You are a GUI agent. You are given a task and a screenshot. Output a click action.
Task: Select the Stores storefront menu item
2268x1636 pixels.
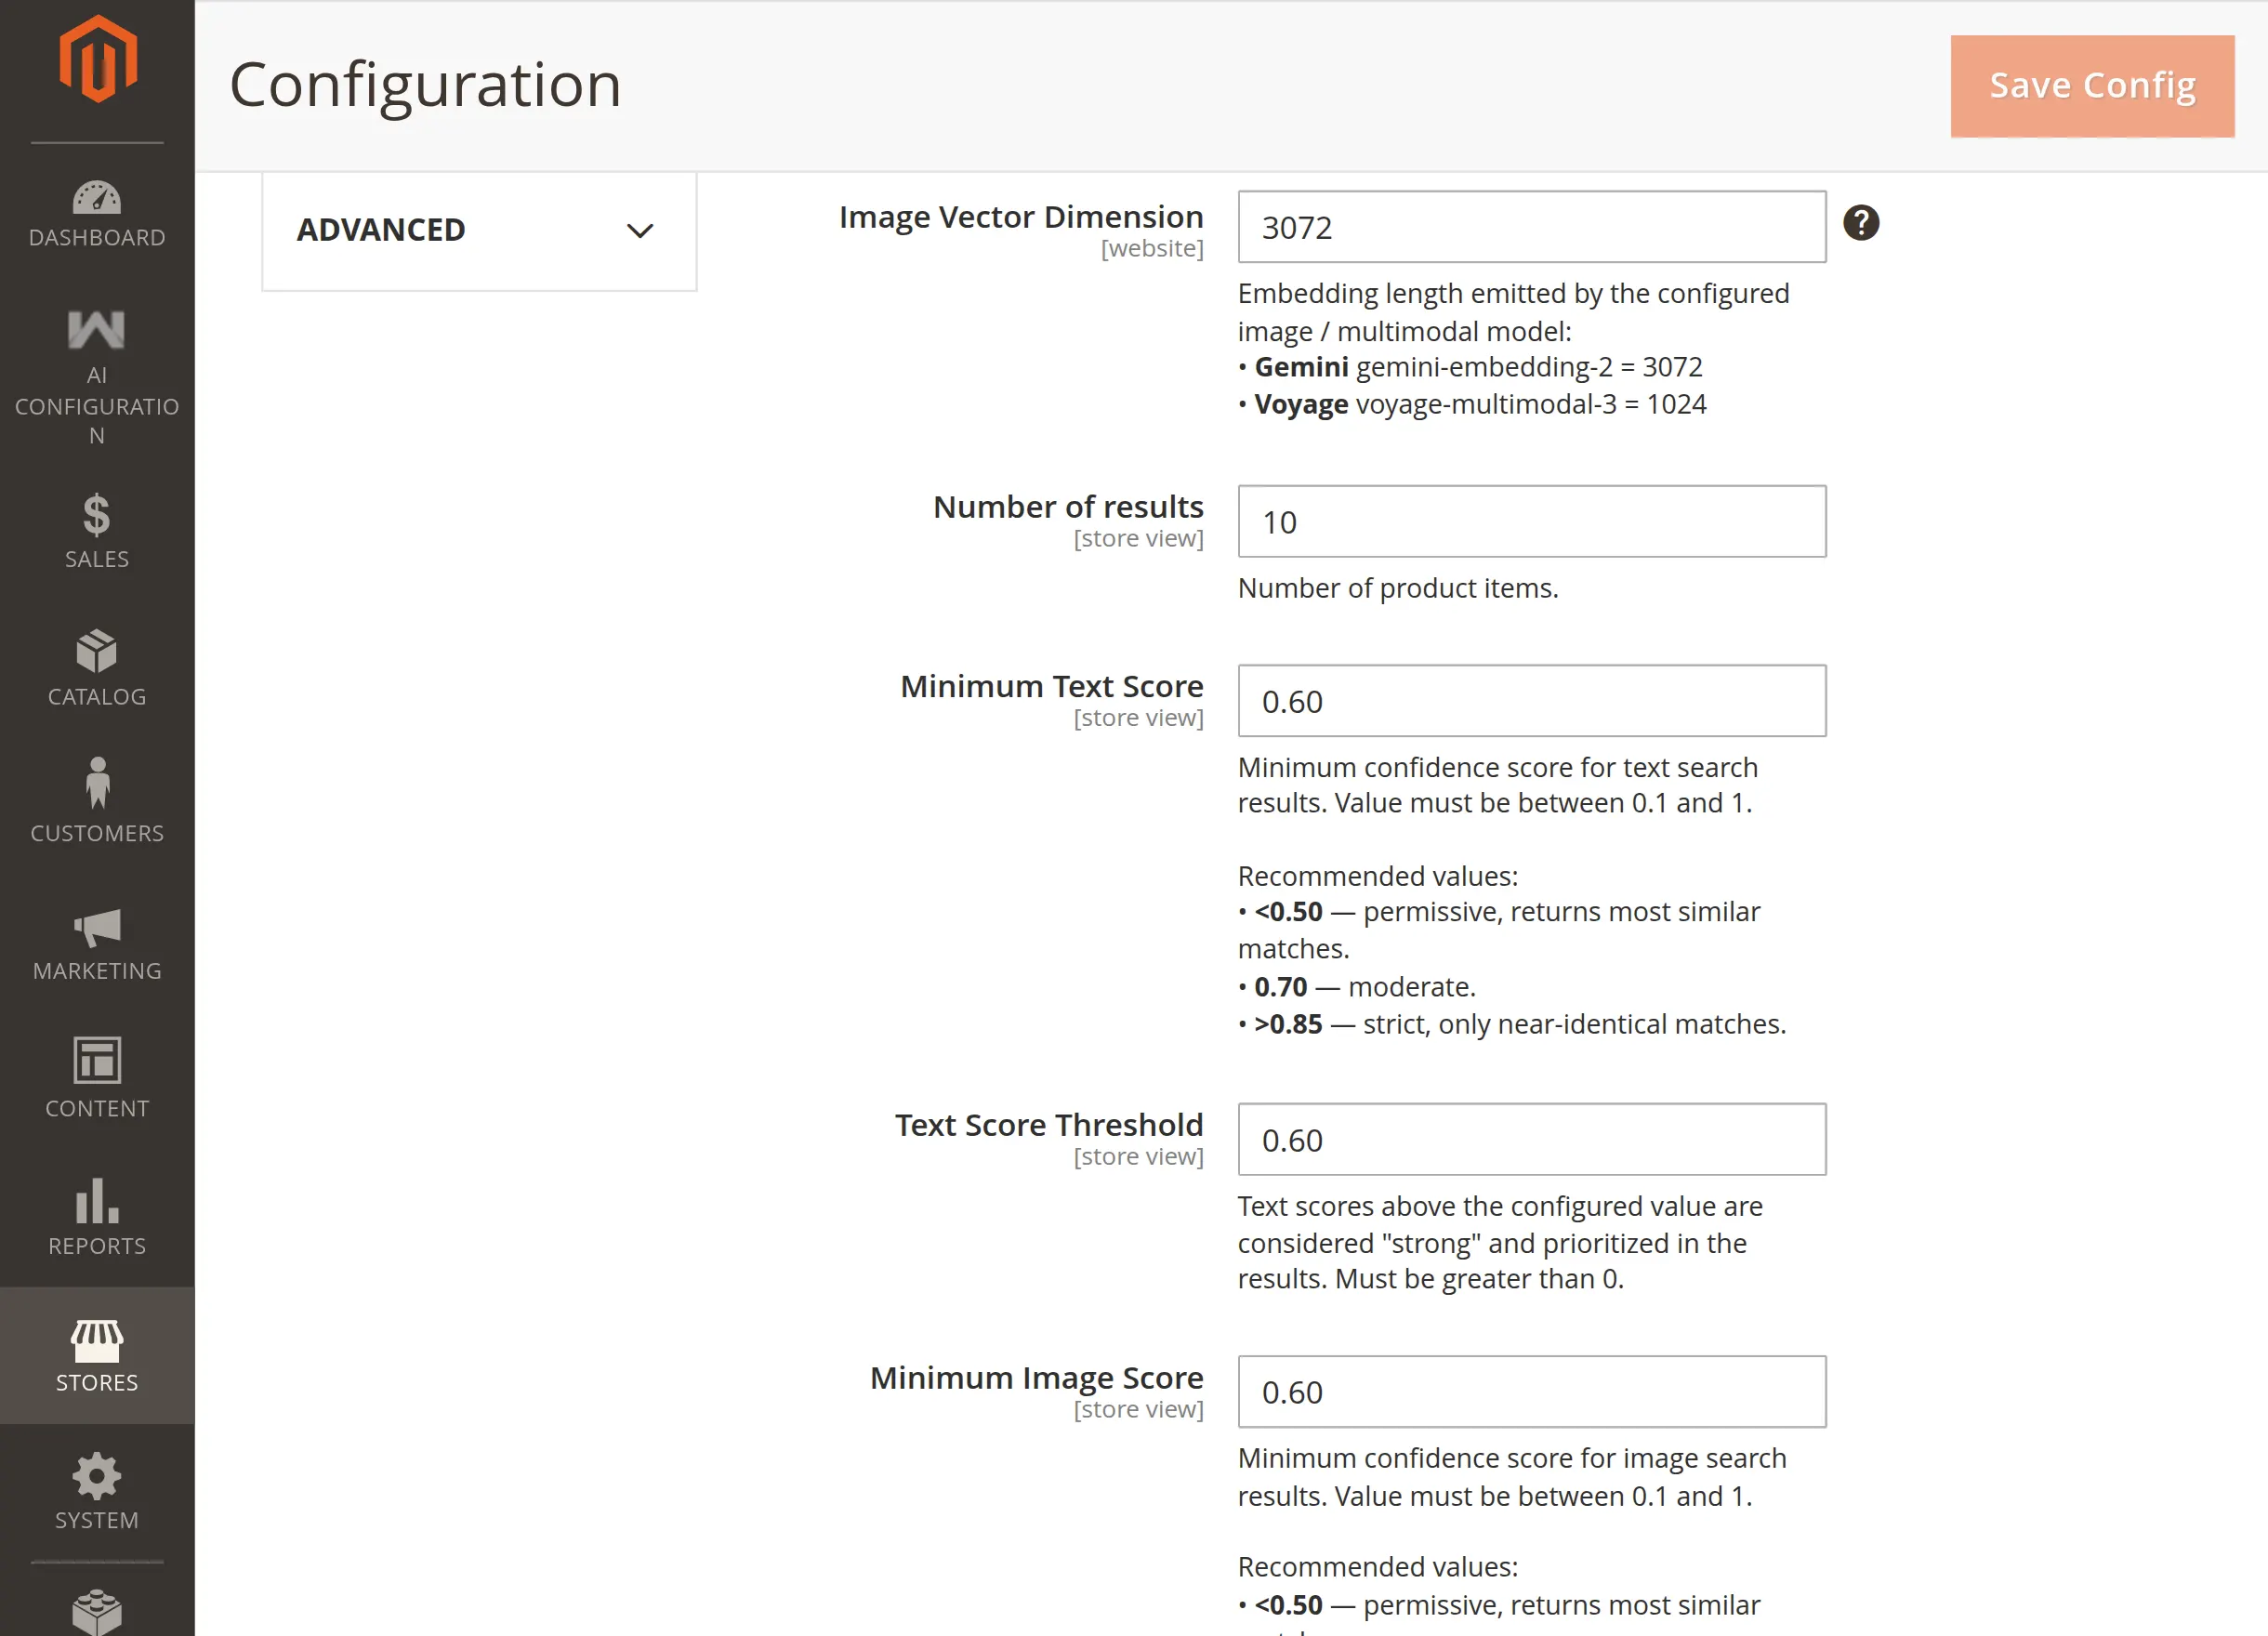click(97, 1355)
